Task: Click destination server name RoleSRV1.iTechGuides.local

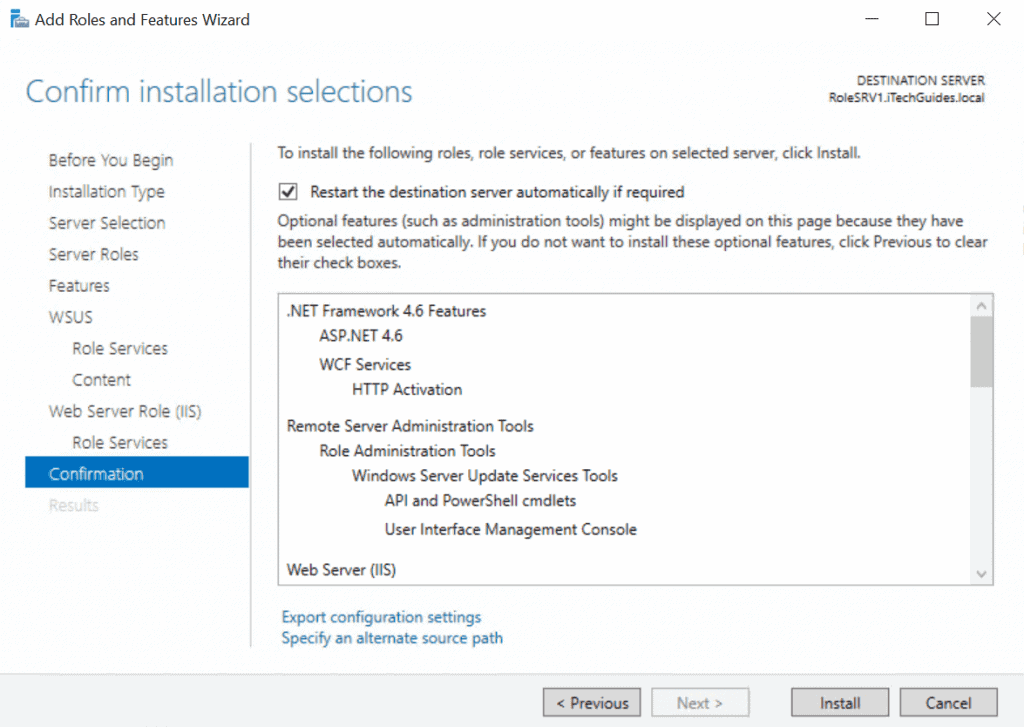Action: pyautogui.click(x=906, y=97)
